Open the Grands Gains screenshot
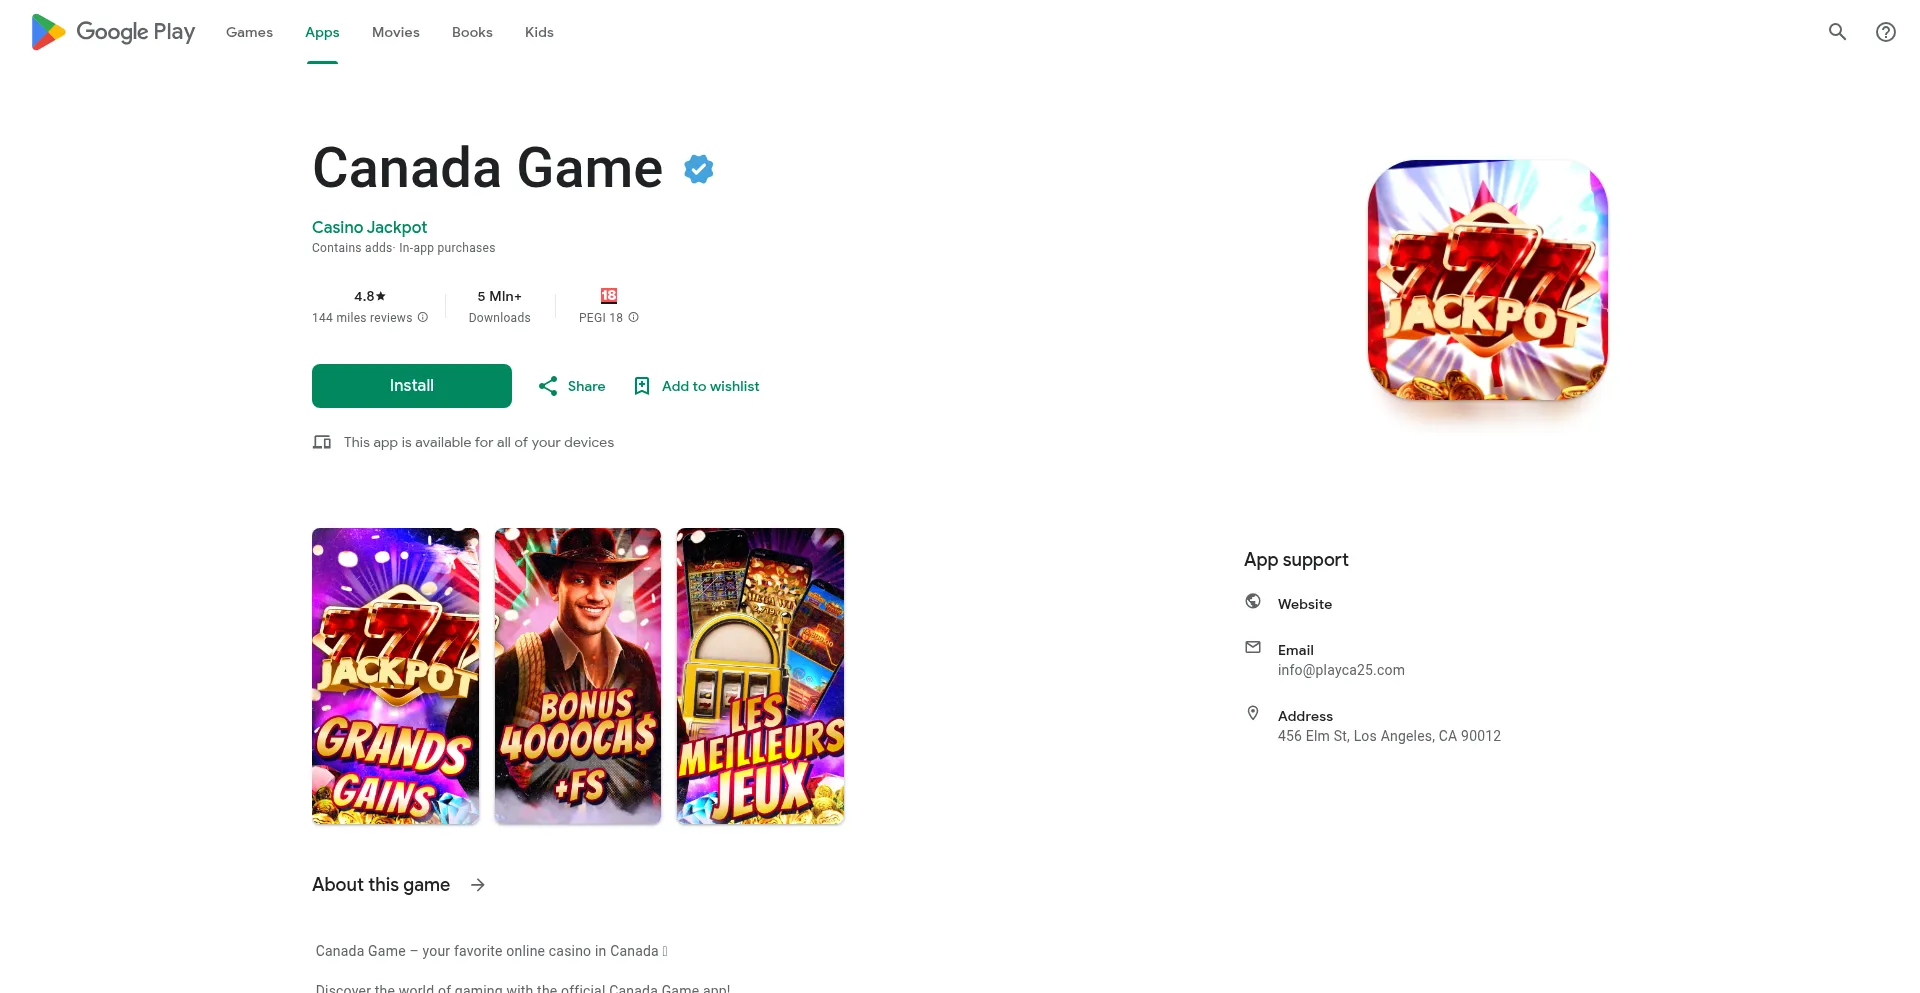The image size is (1920, 993). 395,676
